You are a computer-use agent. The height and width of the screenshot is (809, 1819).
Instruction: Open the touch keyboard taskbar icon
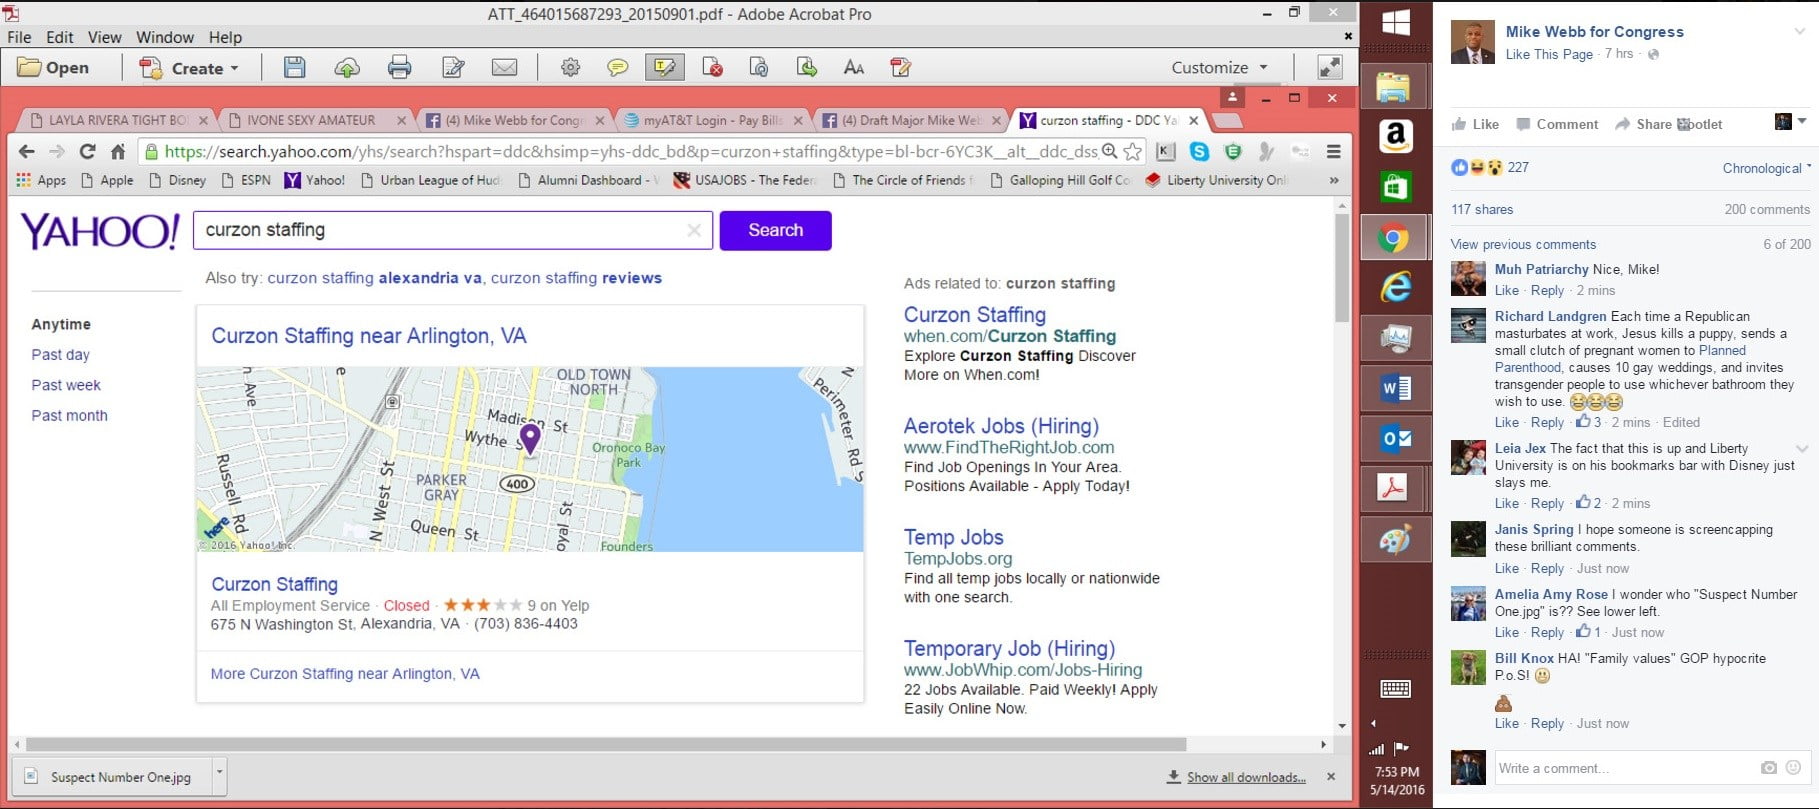1395,689
